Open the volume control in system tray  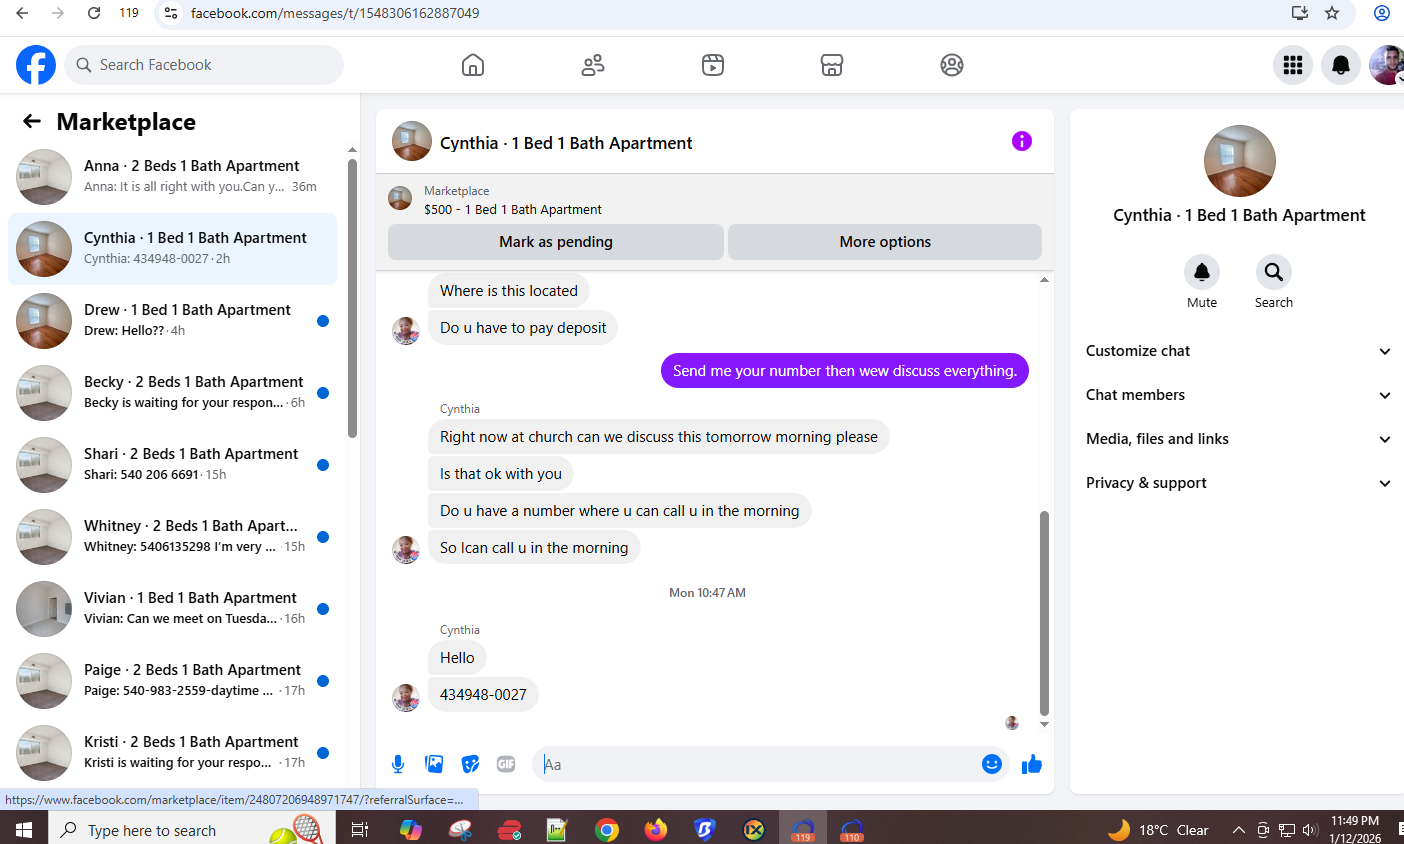1310,830
